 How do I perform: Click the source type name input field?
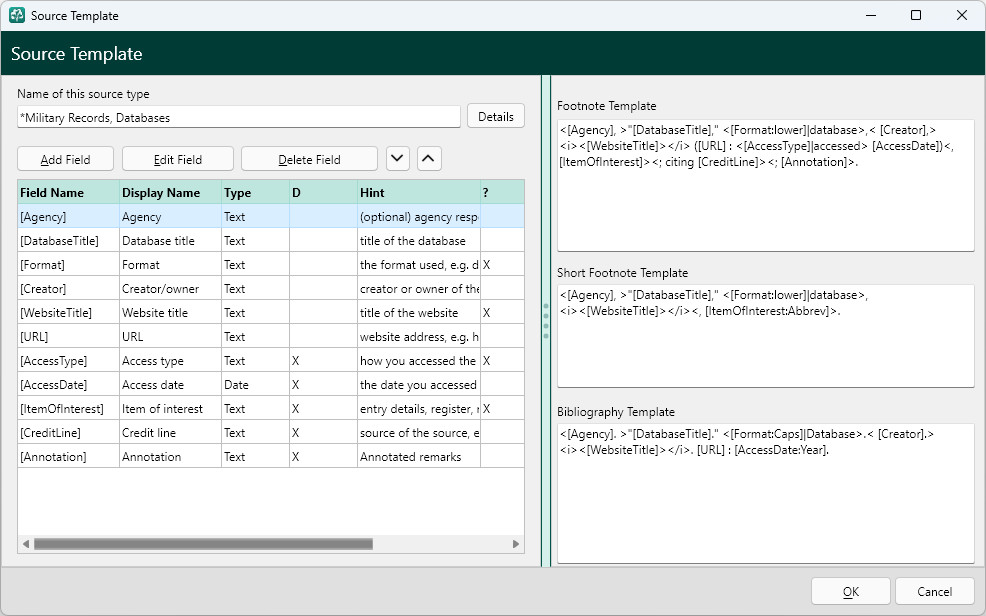click(239, 117)
